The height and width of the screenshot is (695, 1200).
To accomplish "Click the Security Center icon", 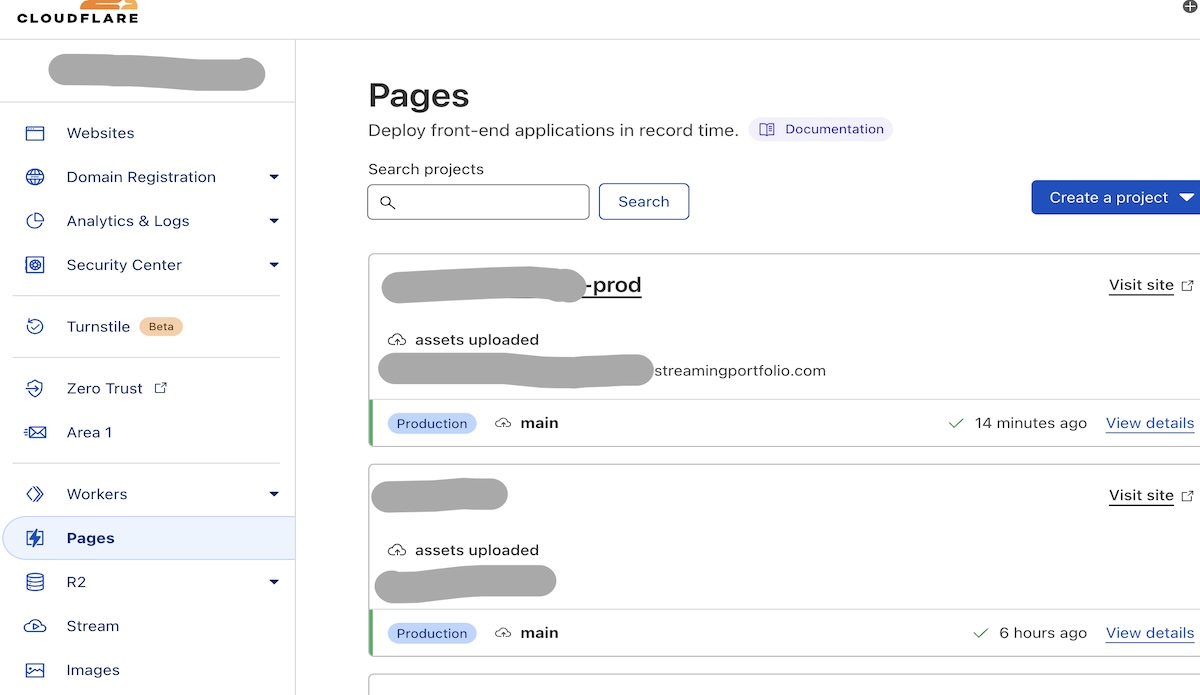I will coord(35,265).
